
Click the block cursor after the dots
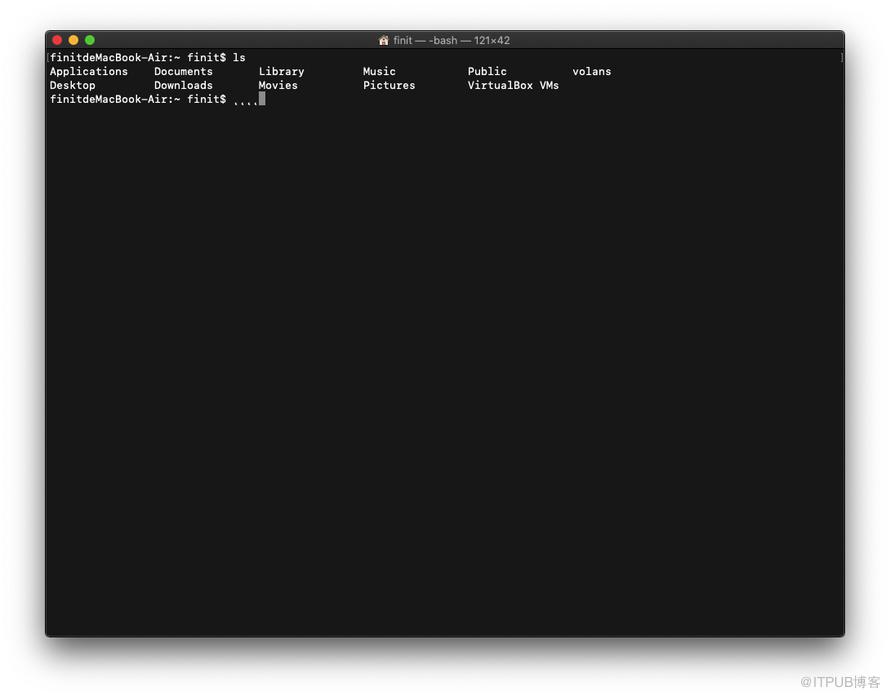262,99
